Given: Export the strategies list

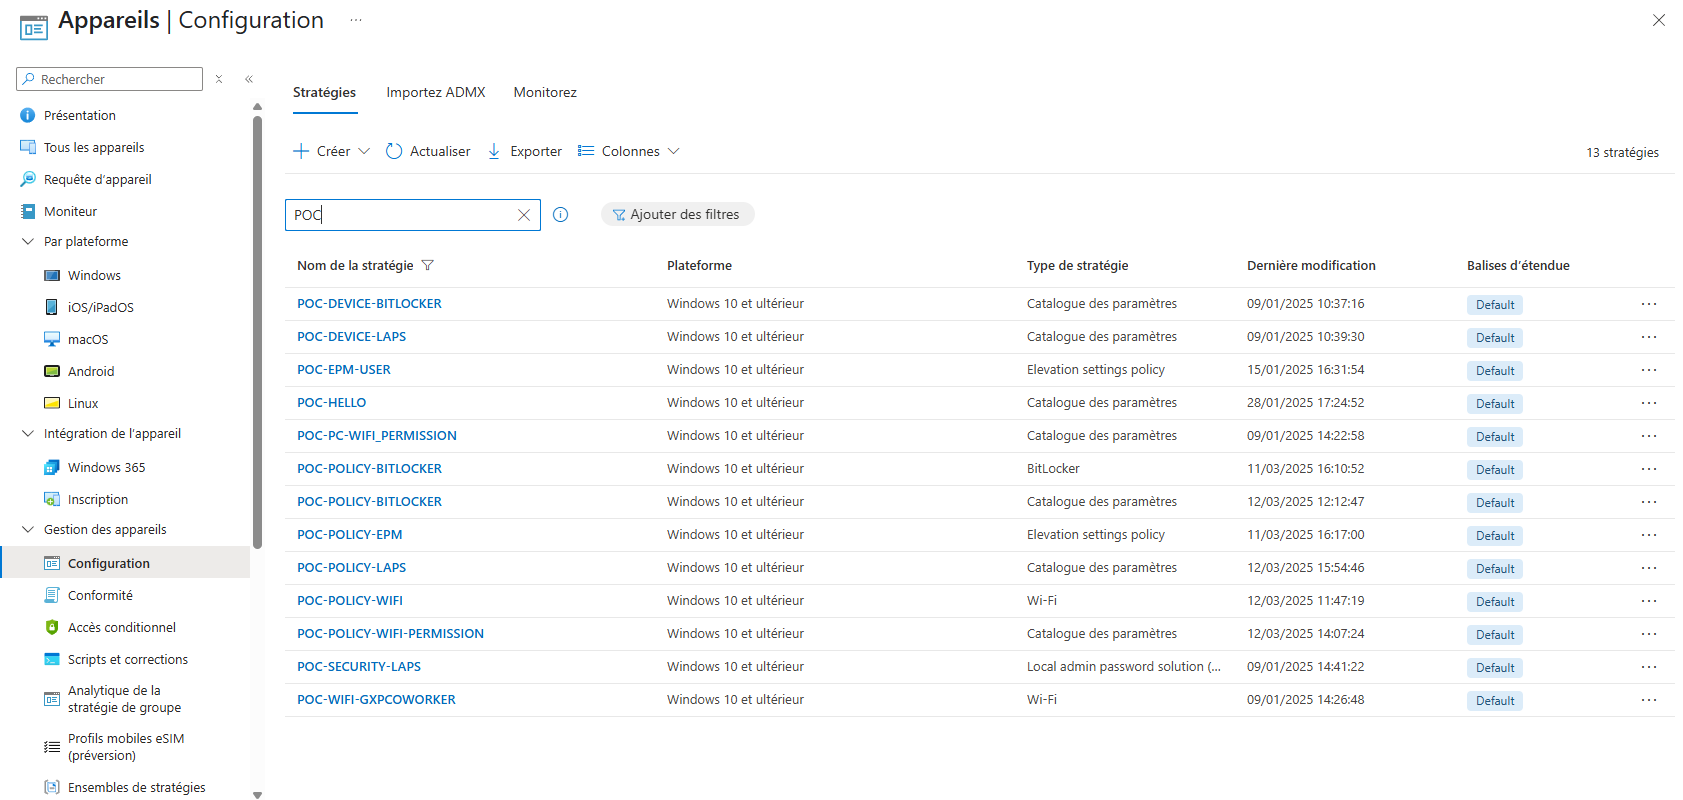Looking at the screenshot, I should pyautogui.click(x=525, y=152).
